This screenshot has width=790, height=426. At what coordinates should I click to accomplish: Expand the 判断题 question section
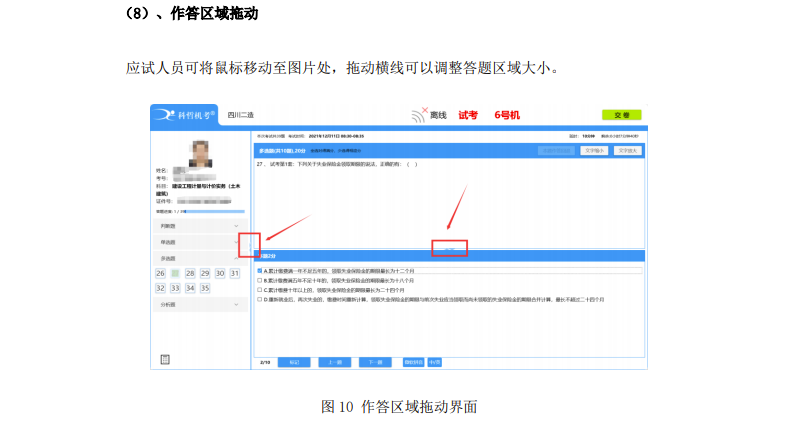tap(197, 227)
